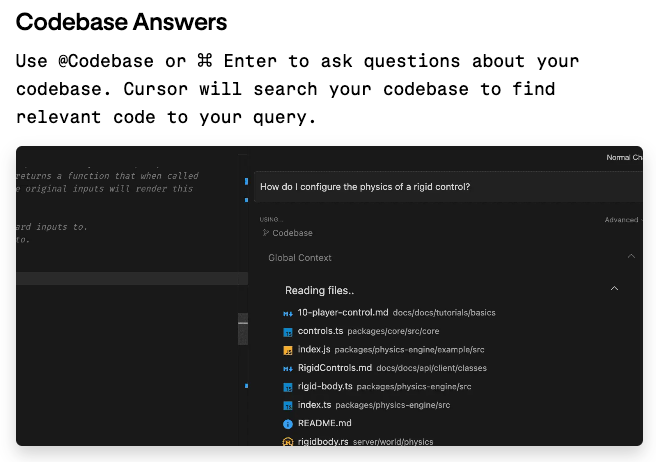656x462 pixels.
Task: Collapse the Global Context section
Action: click(x=631, y=257)
